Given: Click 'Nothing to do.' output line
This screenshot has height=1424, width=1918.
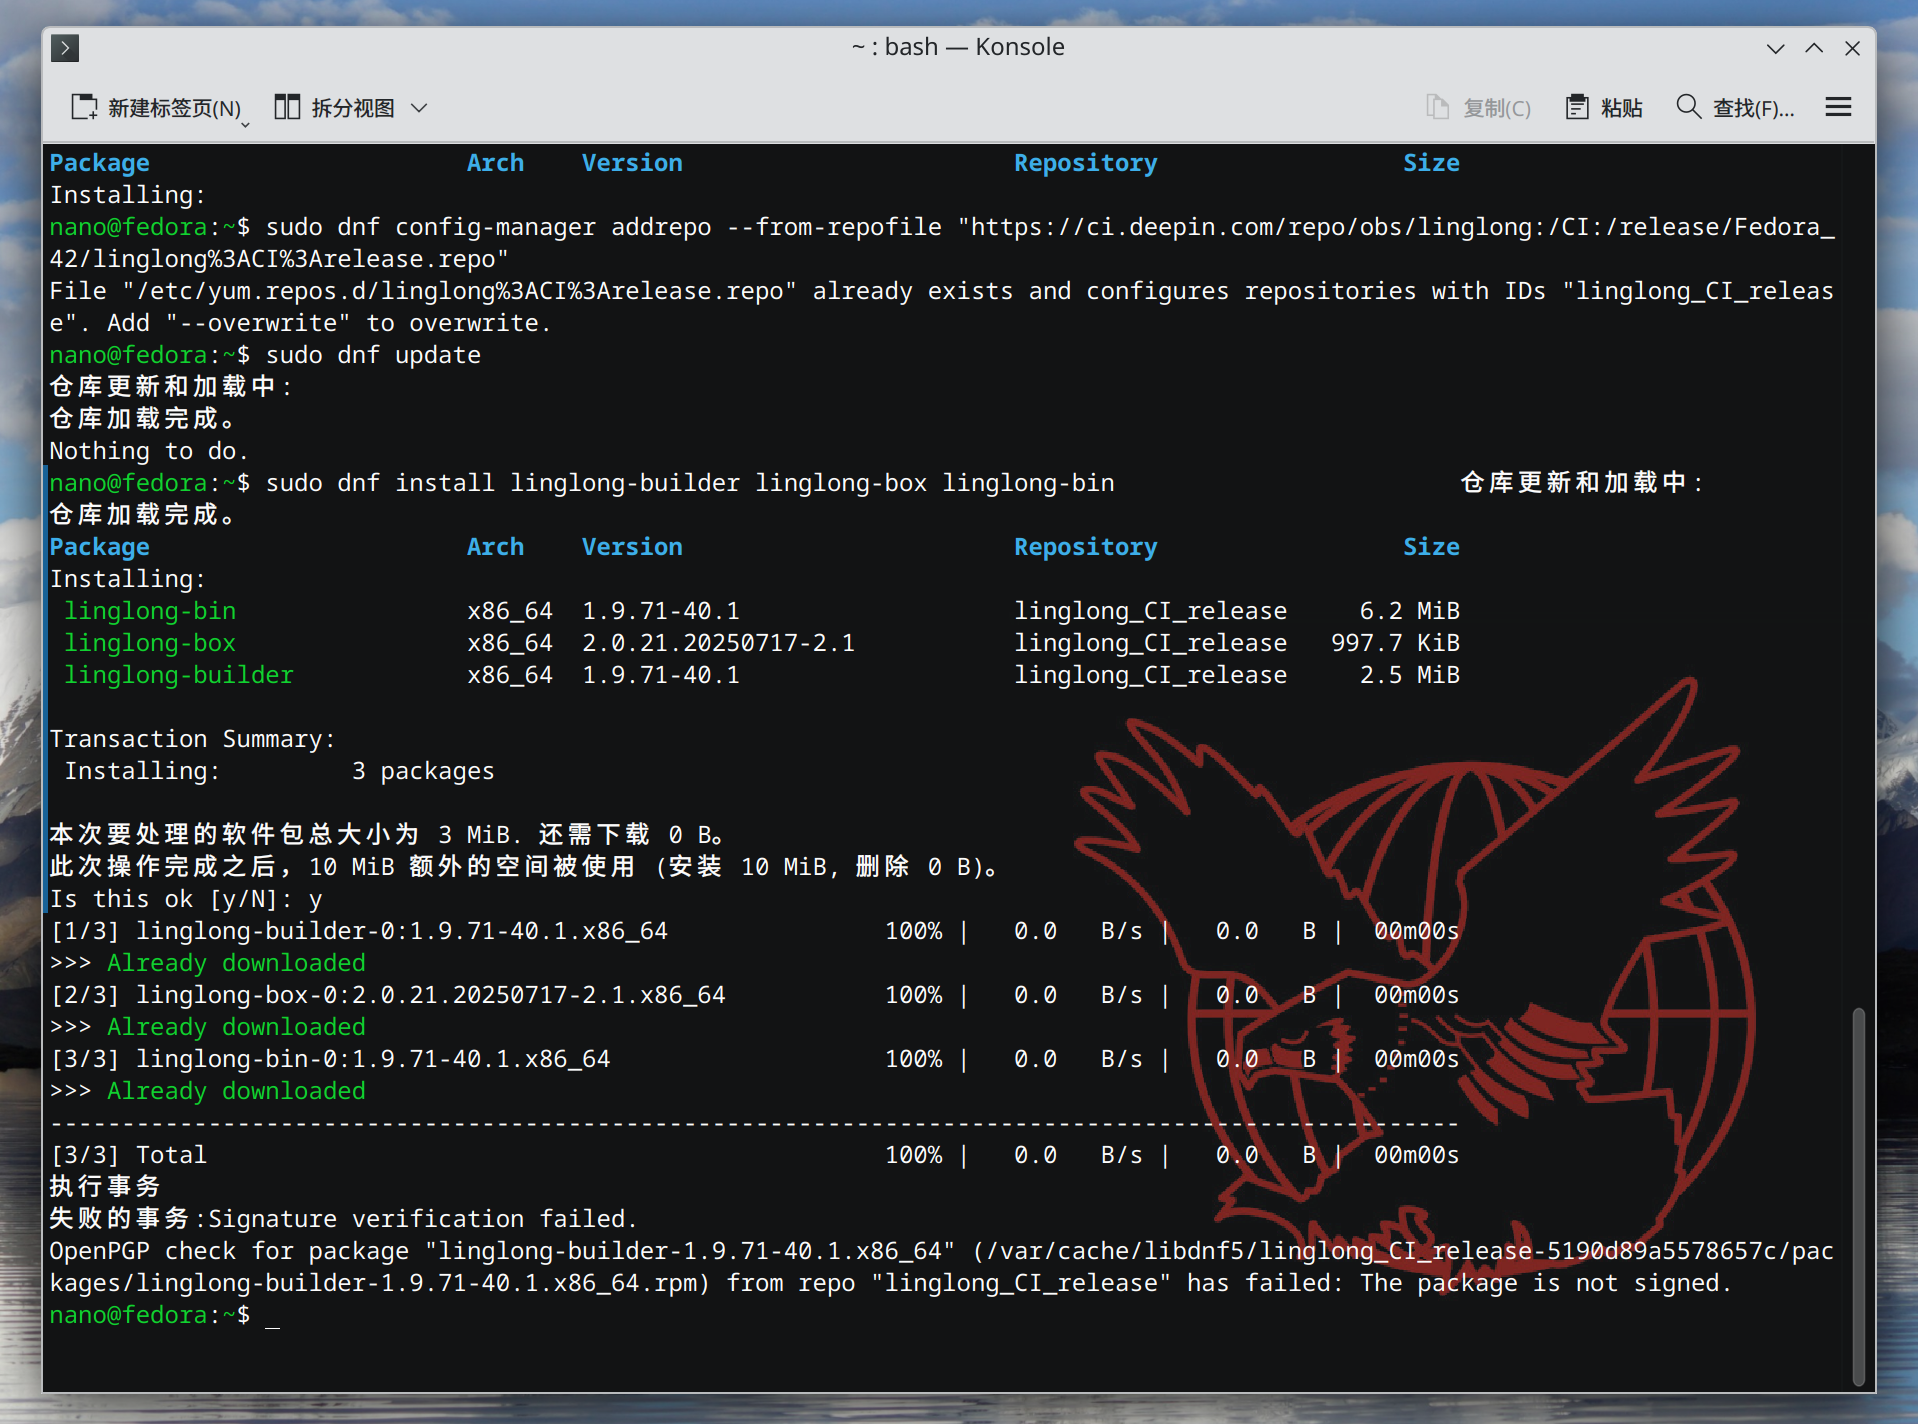Looking at the screenshot, I should 149,451.
